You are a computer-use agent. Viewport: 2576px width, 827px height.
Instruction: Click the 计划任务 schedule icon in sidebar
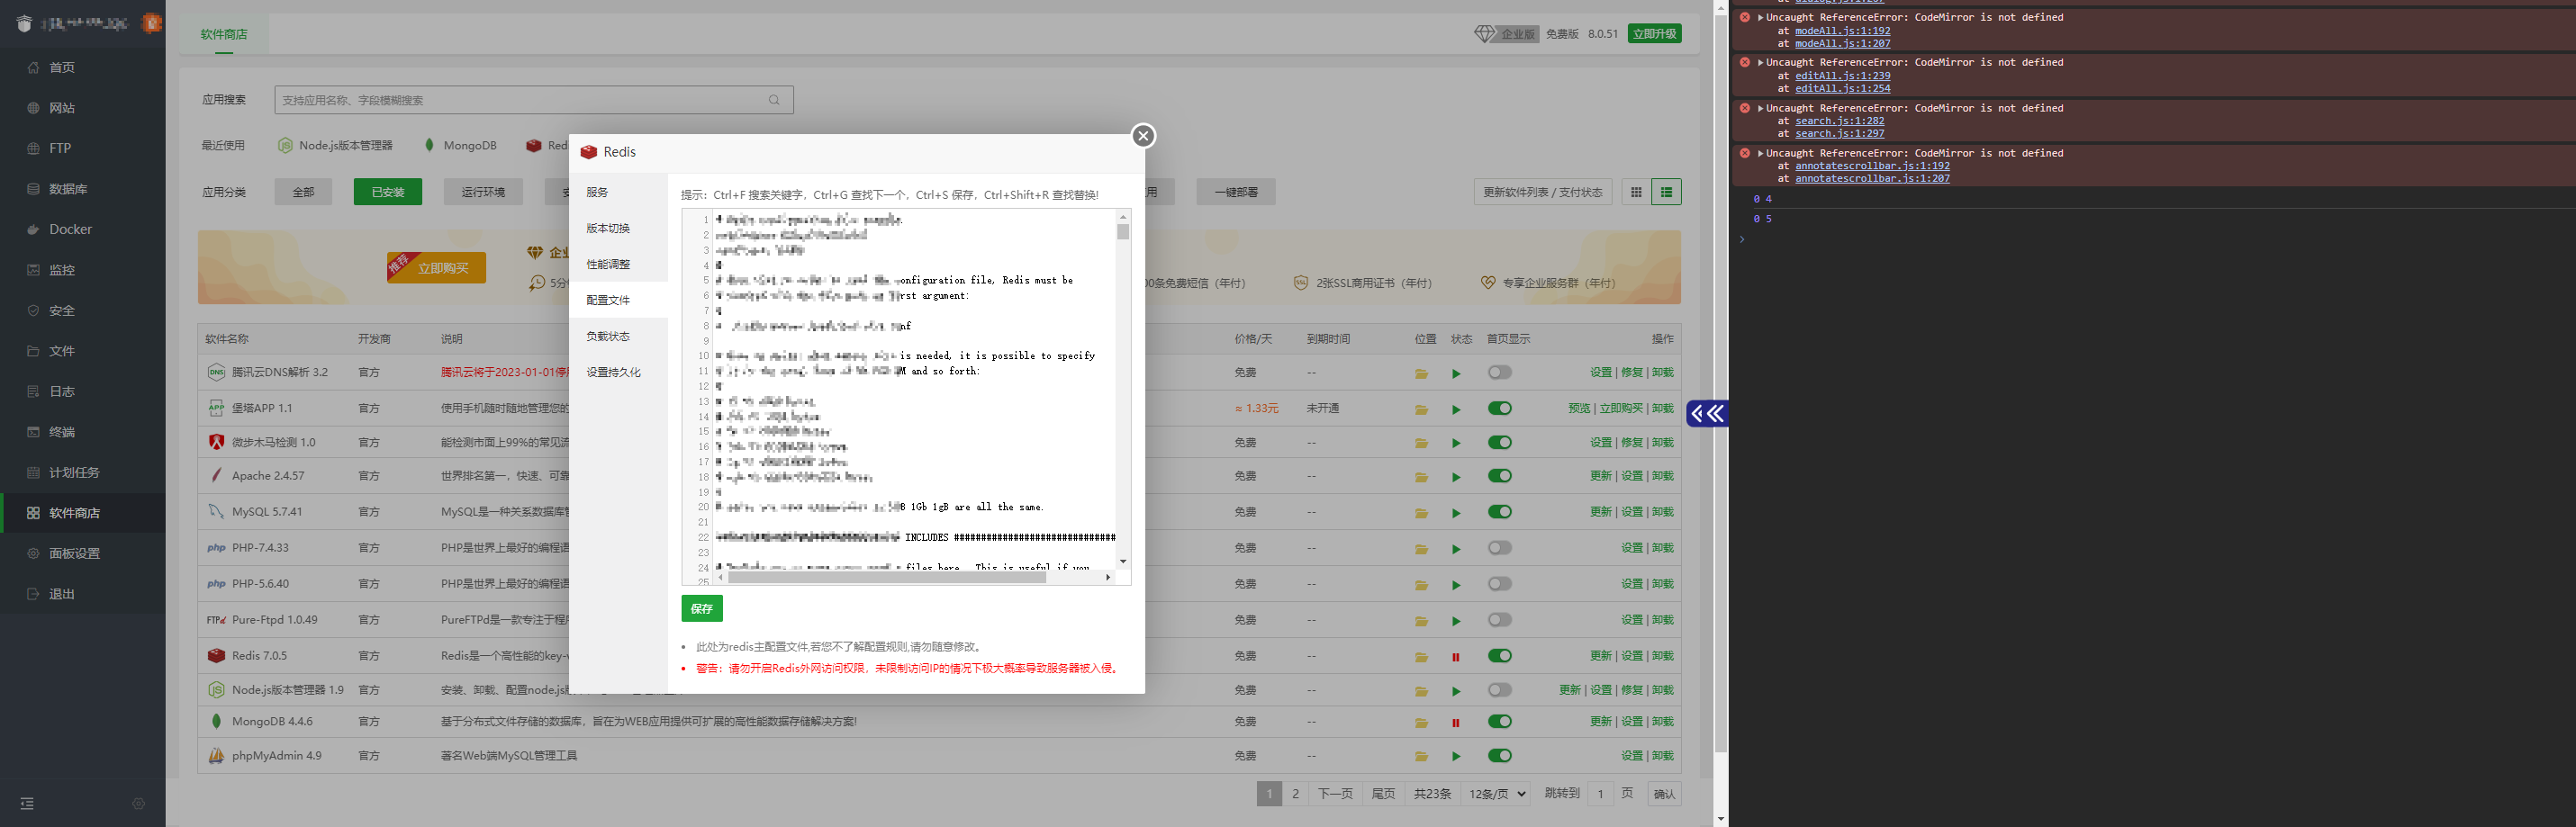33,472
